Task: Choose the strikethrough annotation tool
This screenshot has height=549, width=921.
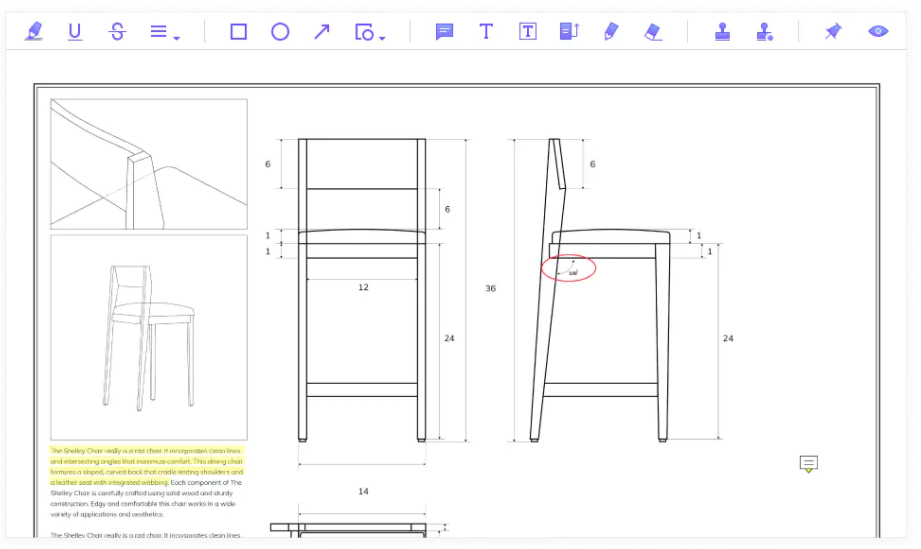Action: (x=117, y=32)
